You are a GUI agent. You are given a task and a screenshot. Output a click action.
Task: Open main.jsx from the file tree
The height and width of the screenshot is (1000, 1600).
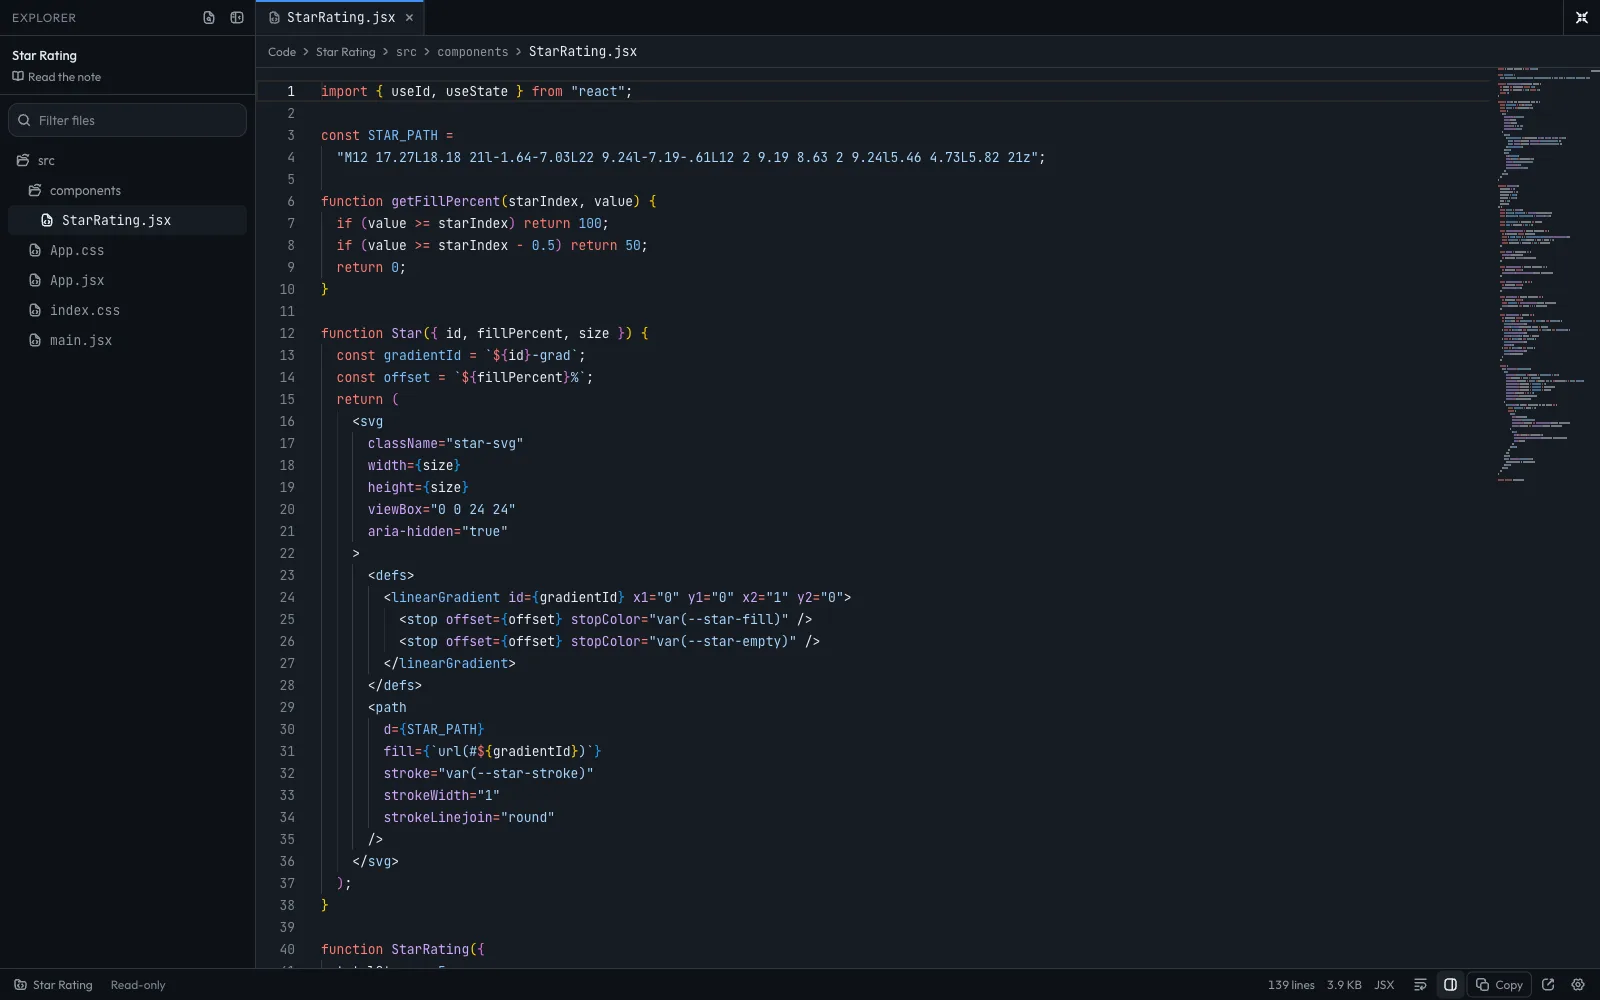(x=127, y=340)
